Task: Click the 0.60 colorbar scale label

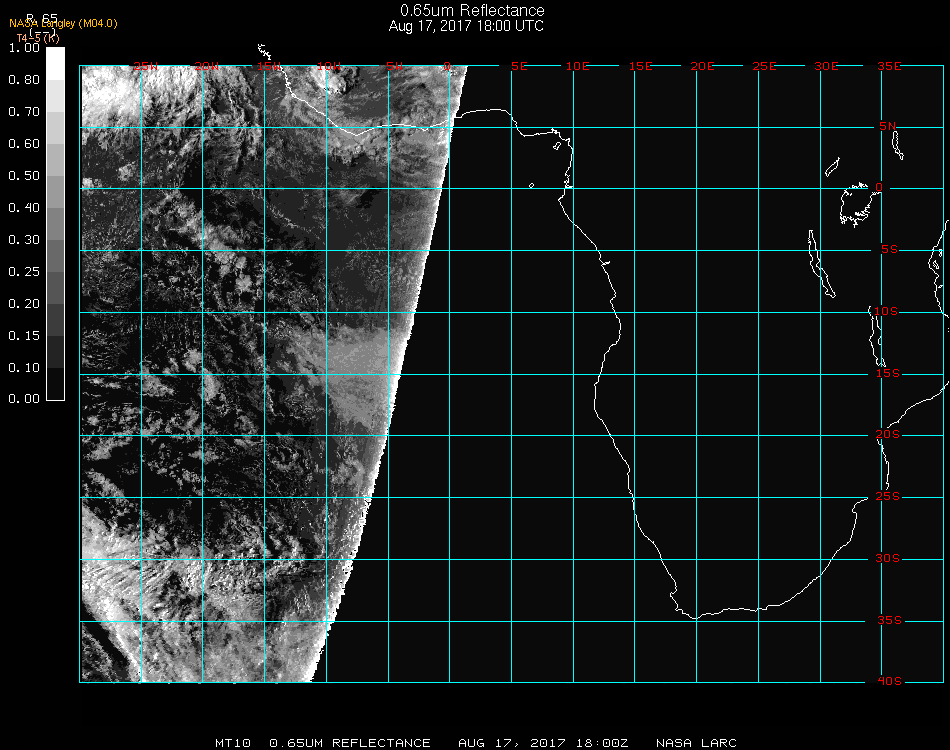Action: coord(24,144)
